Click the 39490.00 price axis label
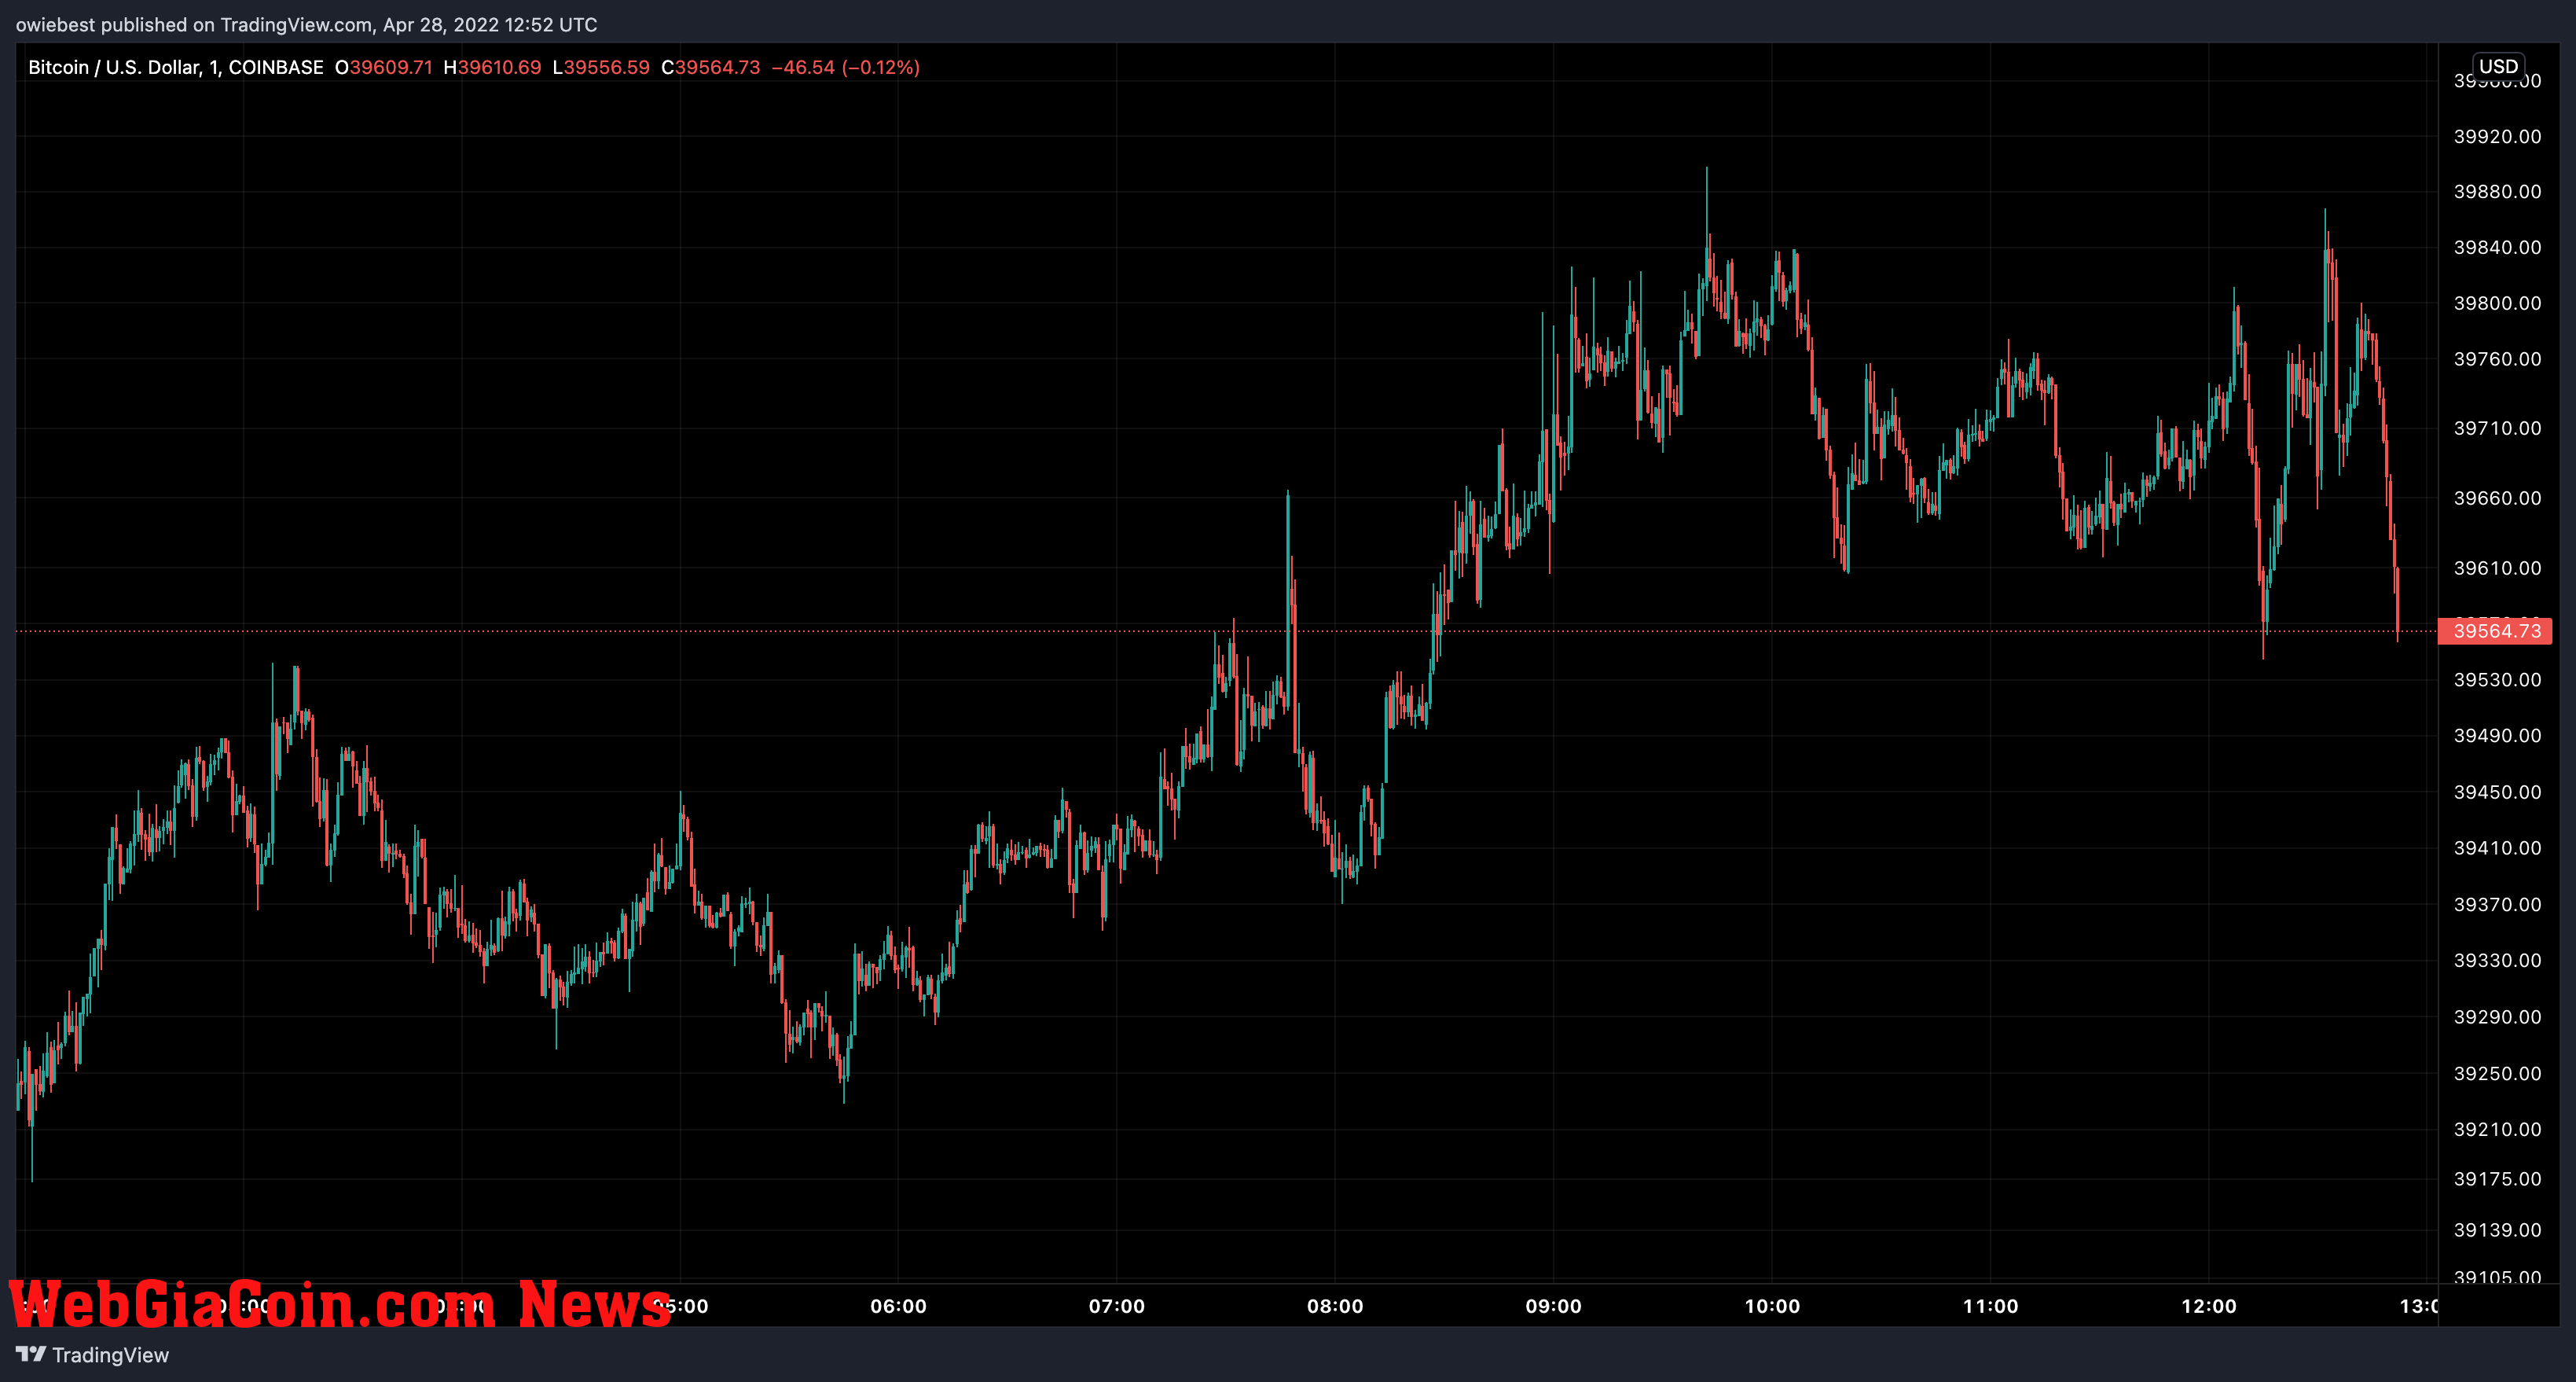Viewport: 2576px width, 1382px height. point(2497,735)
